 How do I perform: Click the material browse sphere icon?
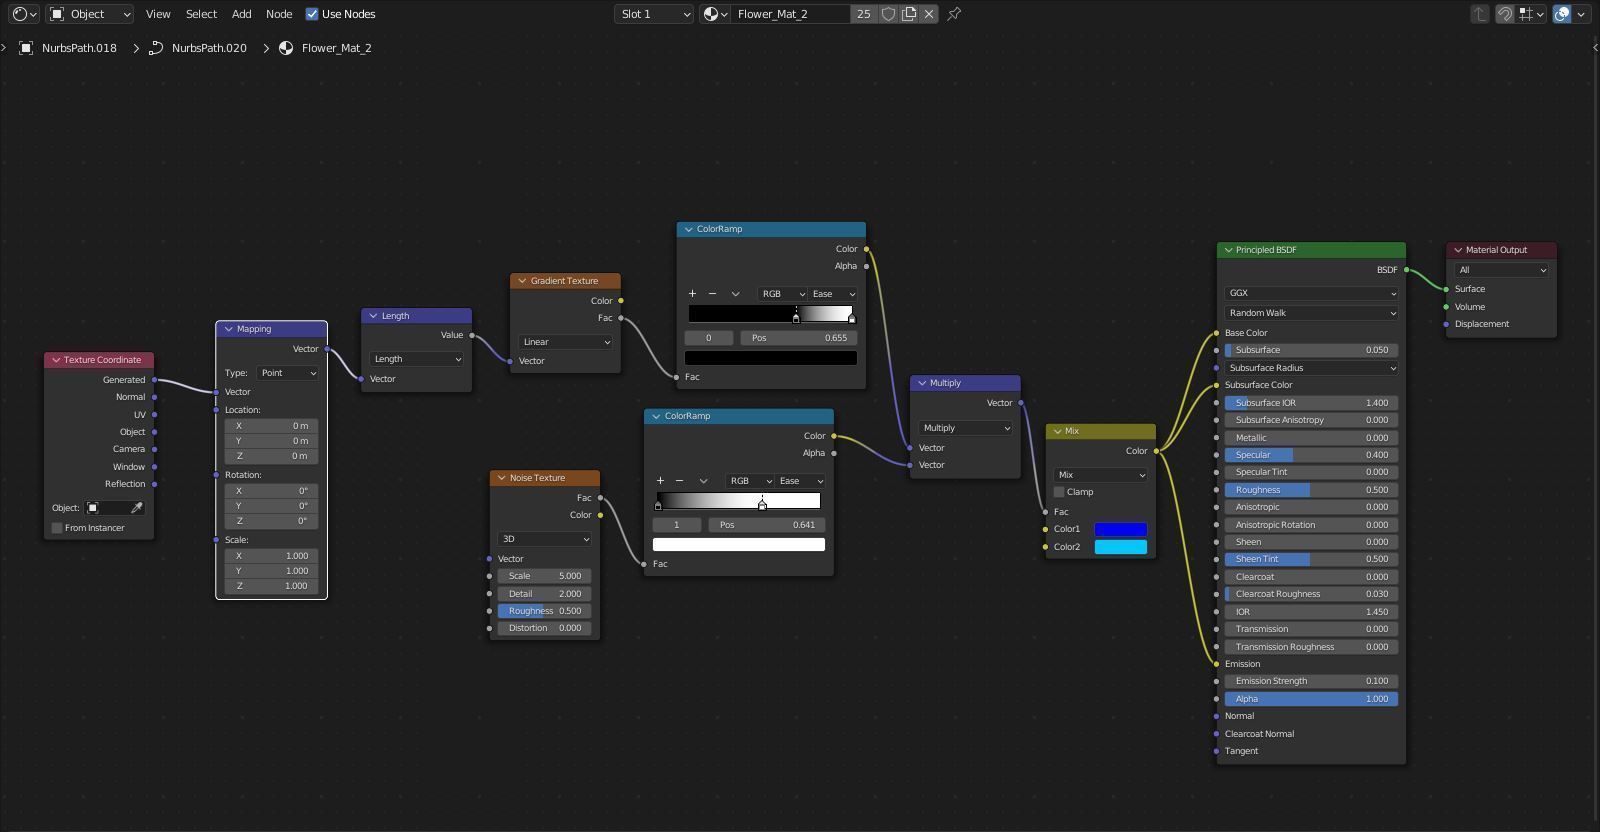point(714,14)
